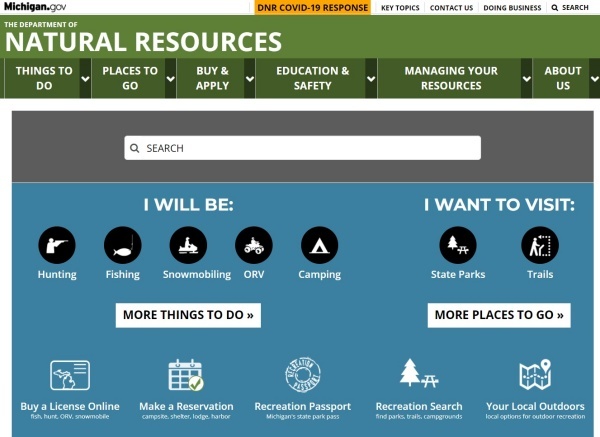Click the Camping tent icon
Viewport: 600px width, 437px height.
[319, 245]
